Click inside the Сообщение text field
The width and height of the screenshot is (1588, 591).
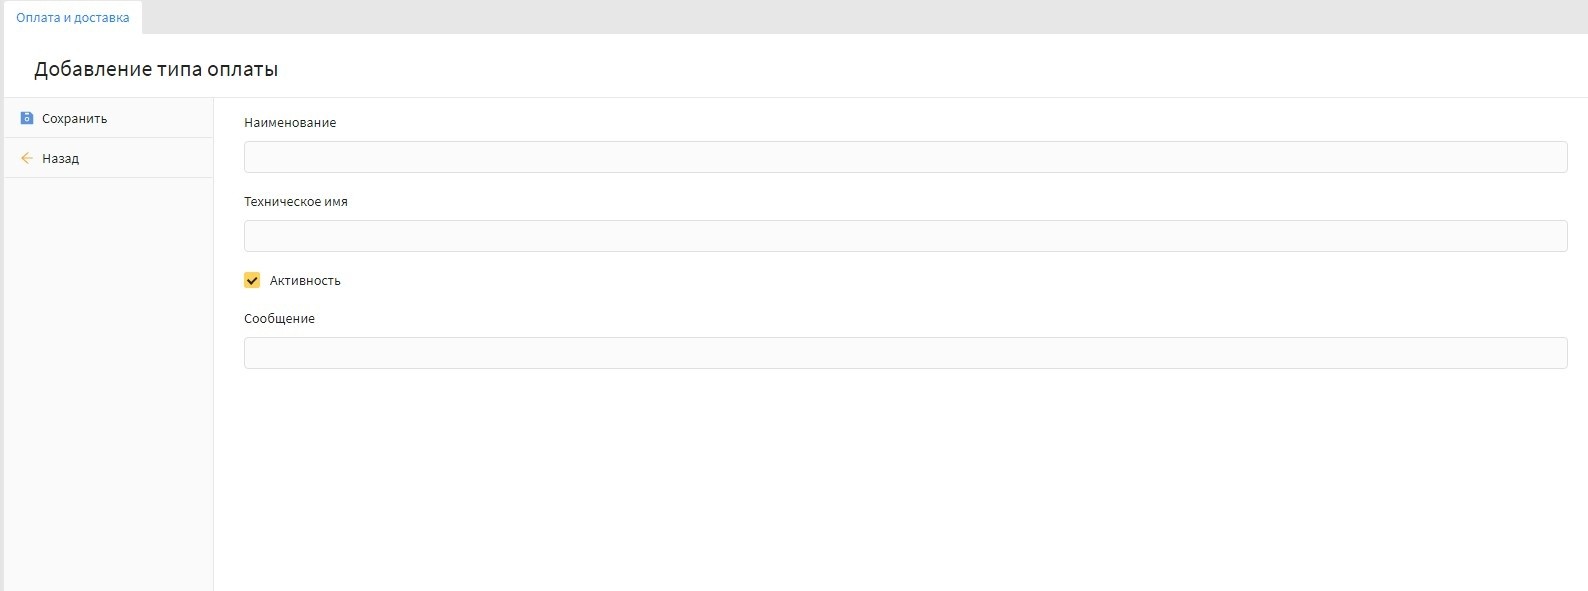click(x=905, y=353)
